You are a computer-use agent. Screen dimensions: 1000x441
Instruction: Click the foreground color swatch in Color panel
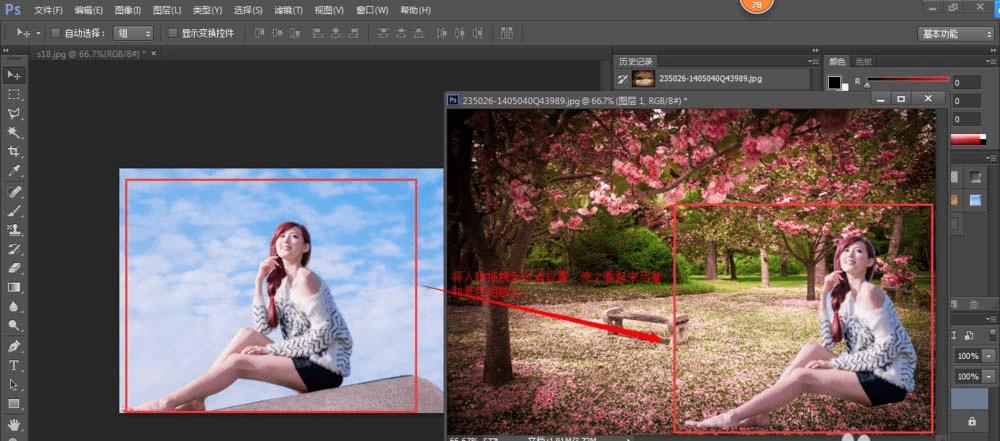tap(833, 80)
